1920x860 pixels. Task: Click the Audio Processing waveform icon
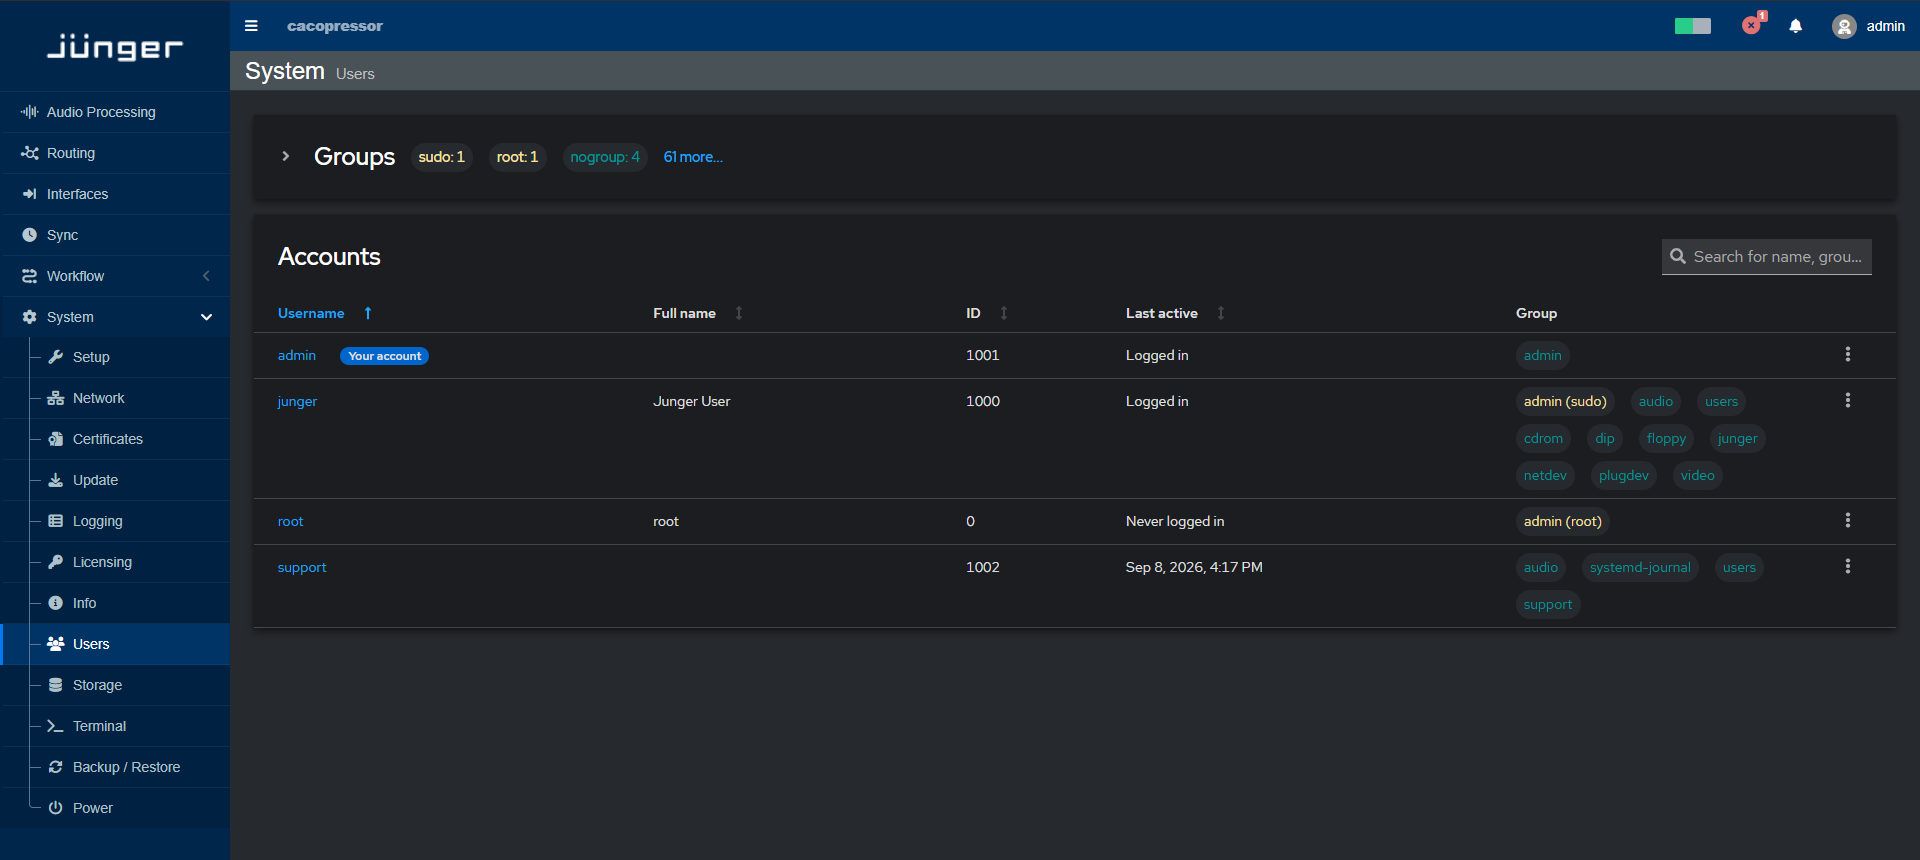tap(30, 112)
